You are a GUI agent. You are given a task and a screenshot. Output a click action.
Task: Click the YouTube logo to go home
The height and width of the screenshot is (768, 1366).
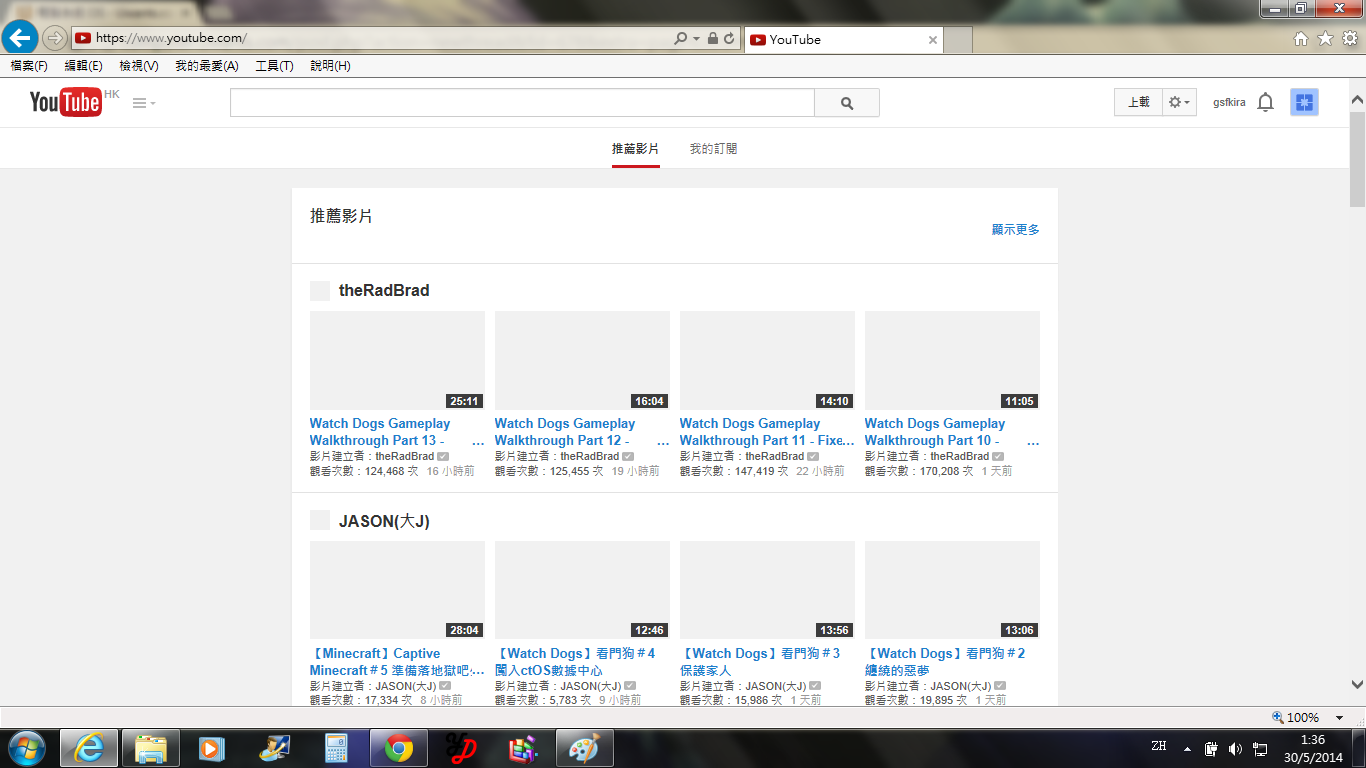coord(65,102)
